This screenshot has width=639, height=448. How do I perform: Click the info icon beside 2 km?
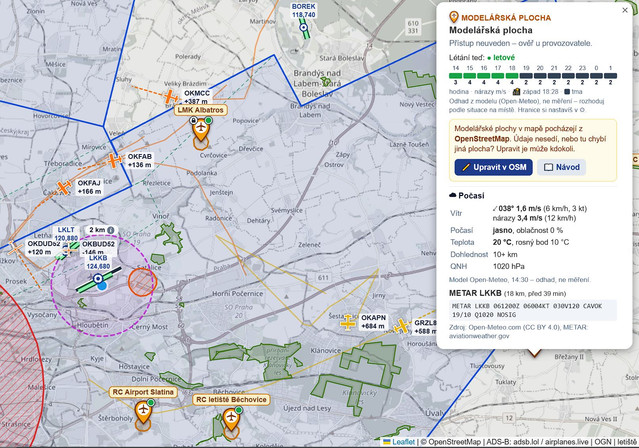[110, 230]
